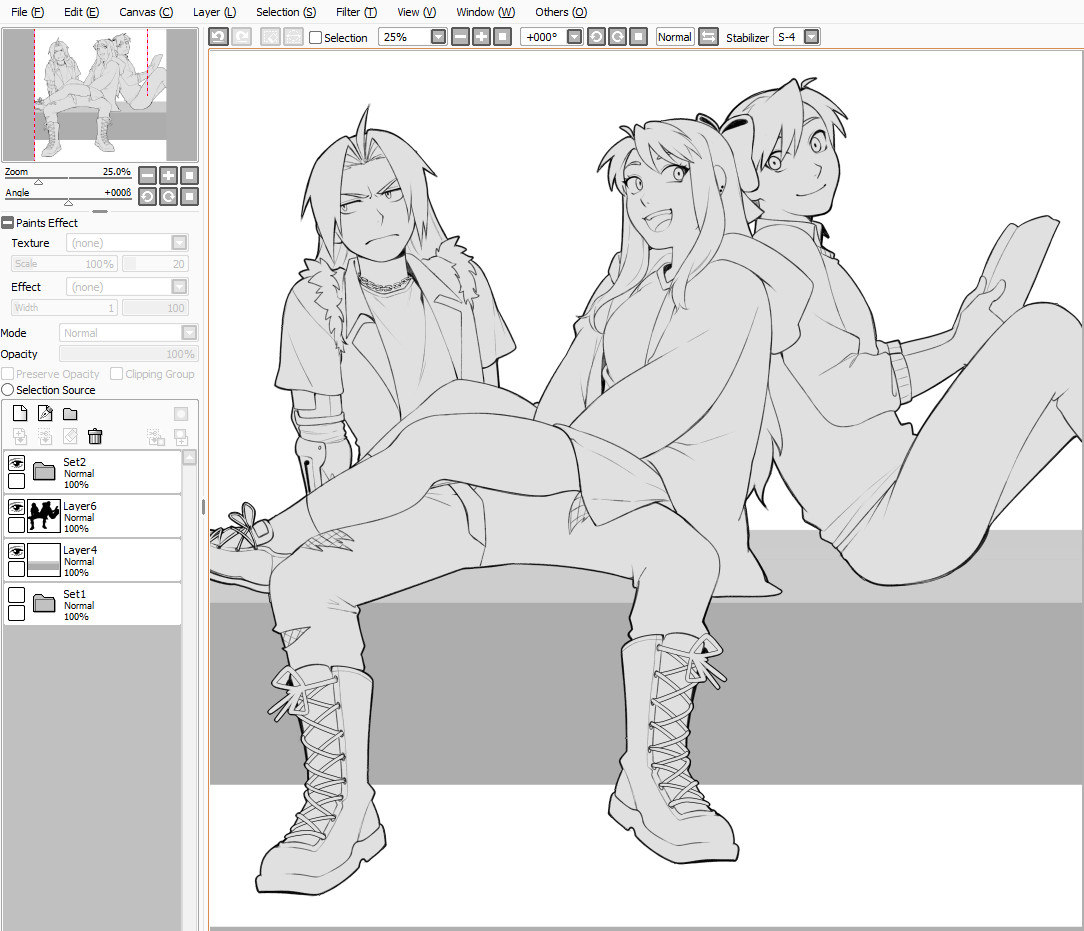Enable the Preserve Opacity checkbox

(x=8, y=374)
